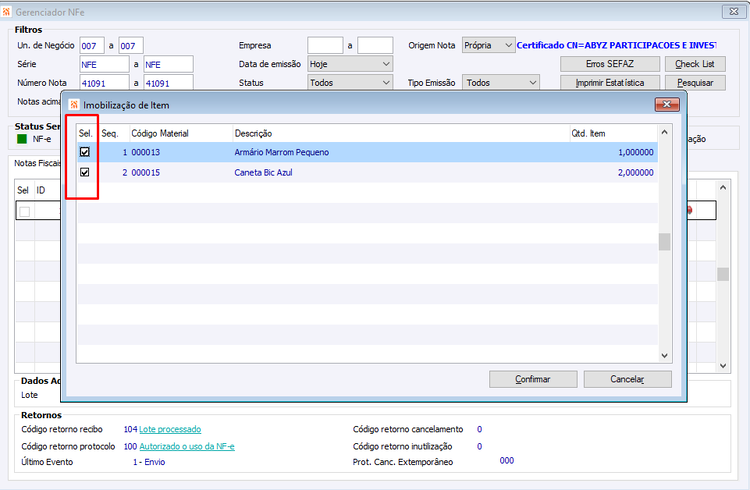Click the first Empresa field
The image size is (750, 490).
(325, 45)
